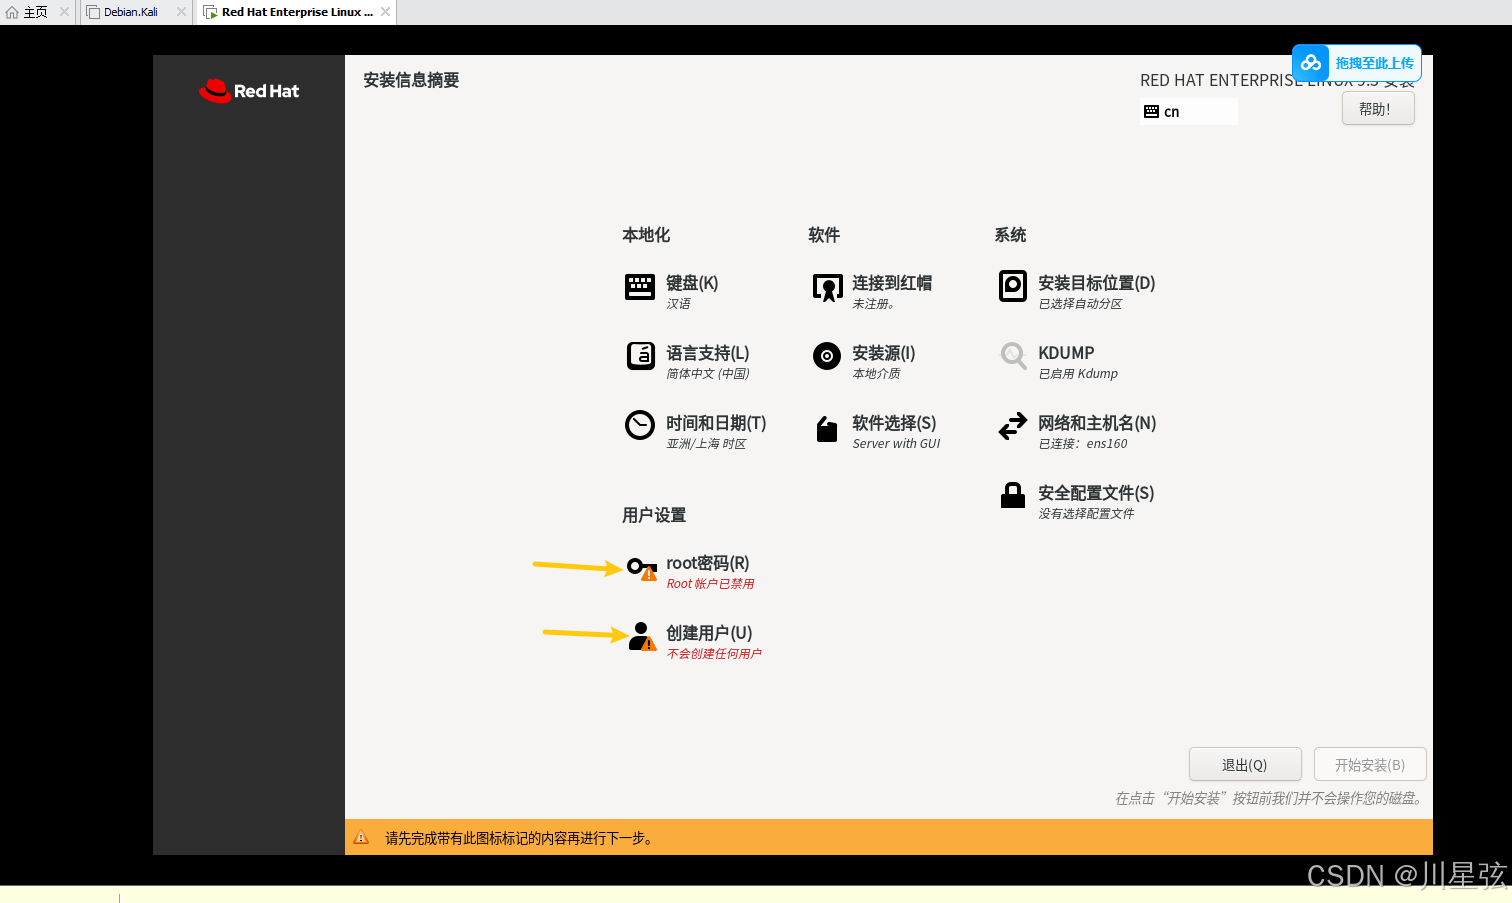Image resolution: width=1512 pixels, height=903 pixels.
Task: Click the red text Root 帐户已禁用
Action: [711, 584]
